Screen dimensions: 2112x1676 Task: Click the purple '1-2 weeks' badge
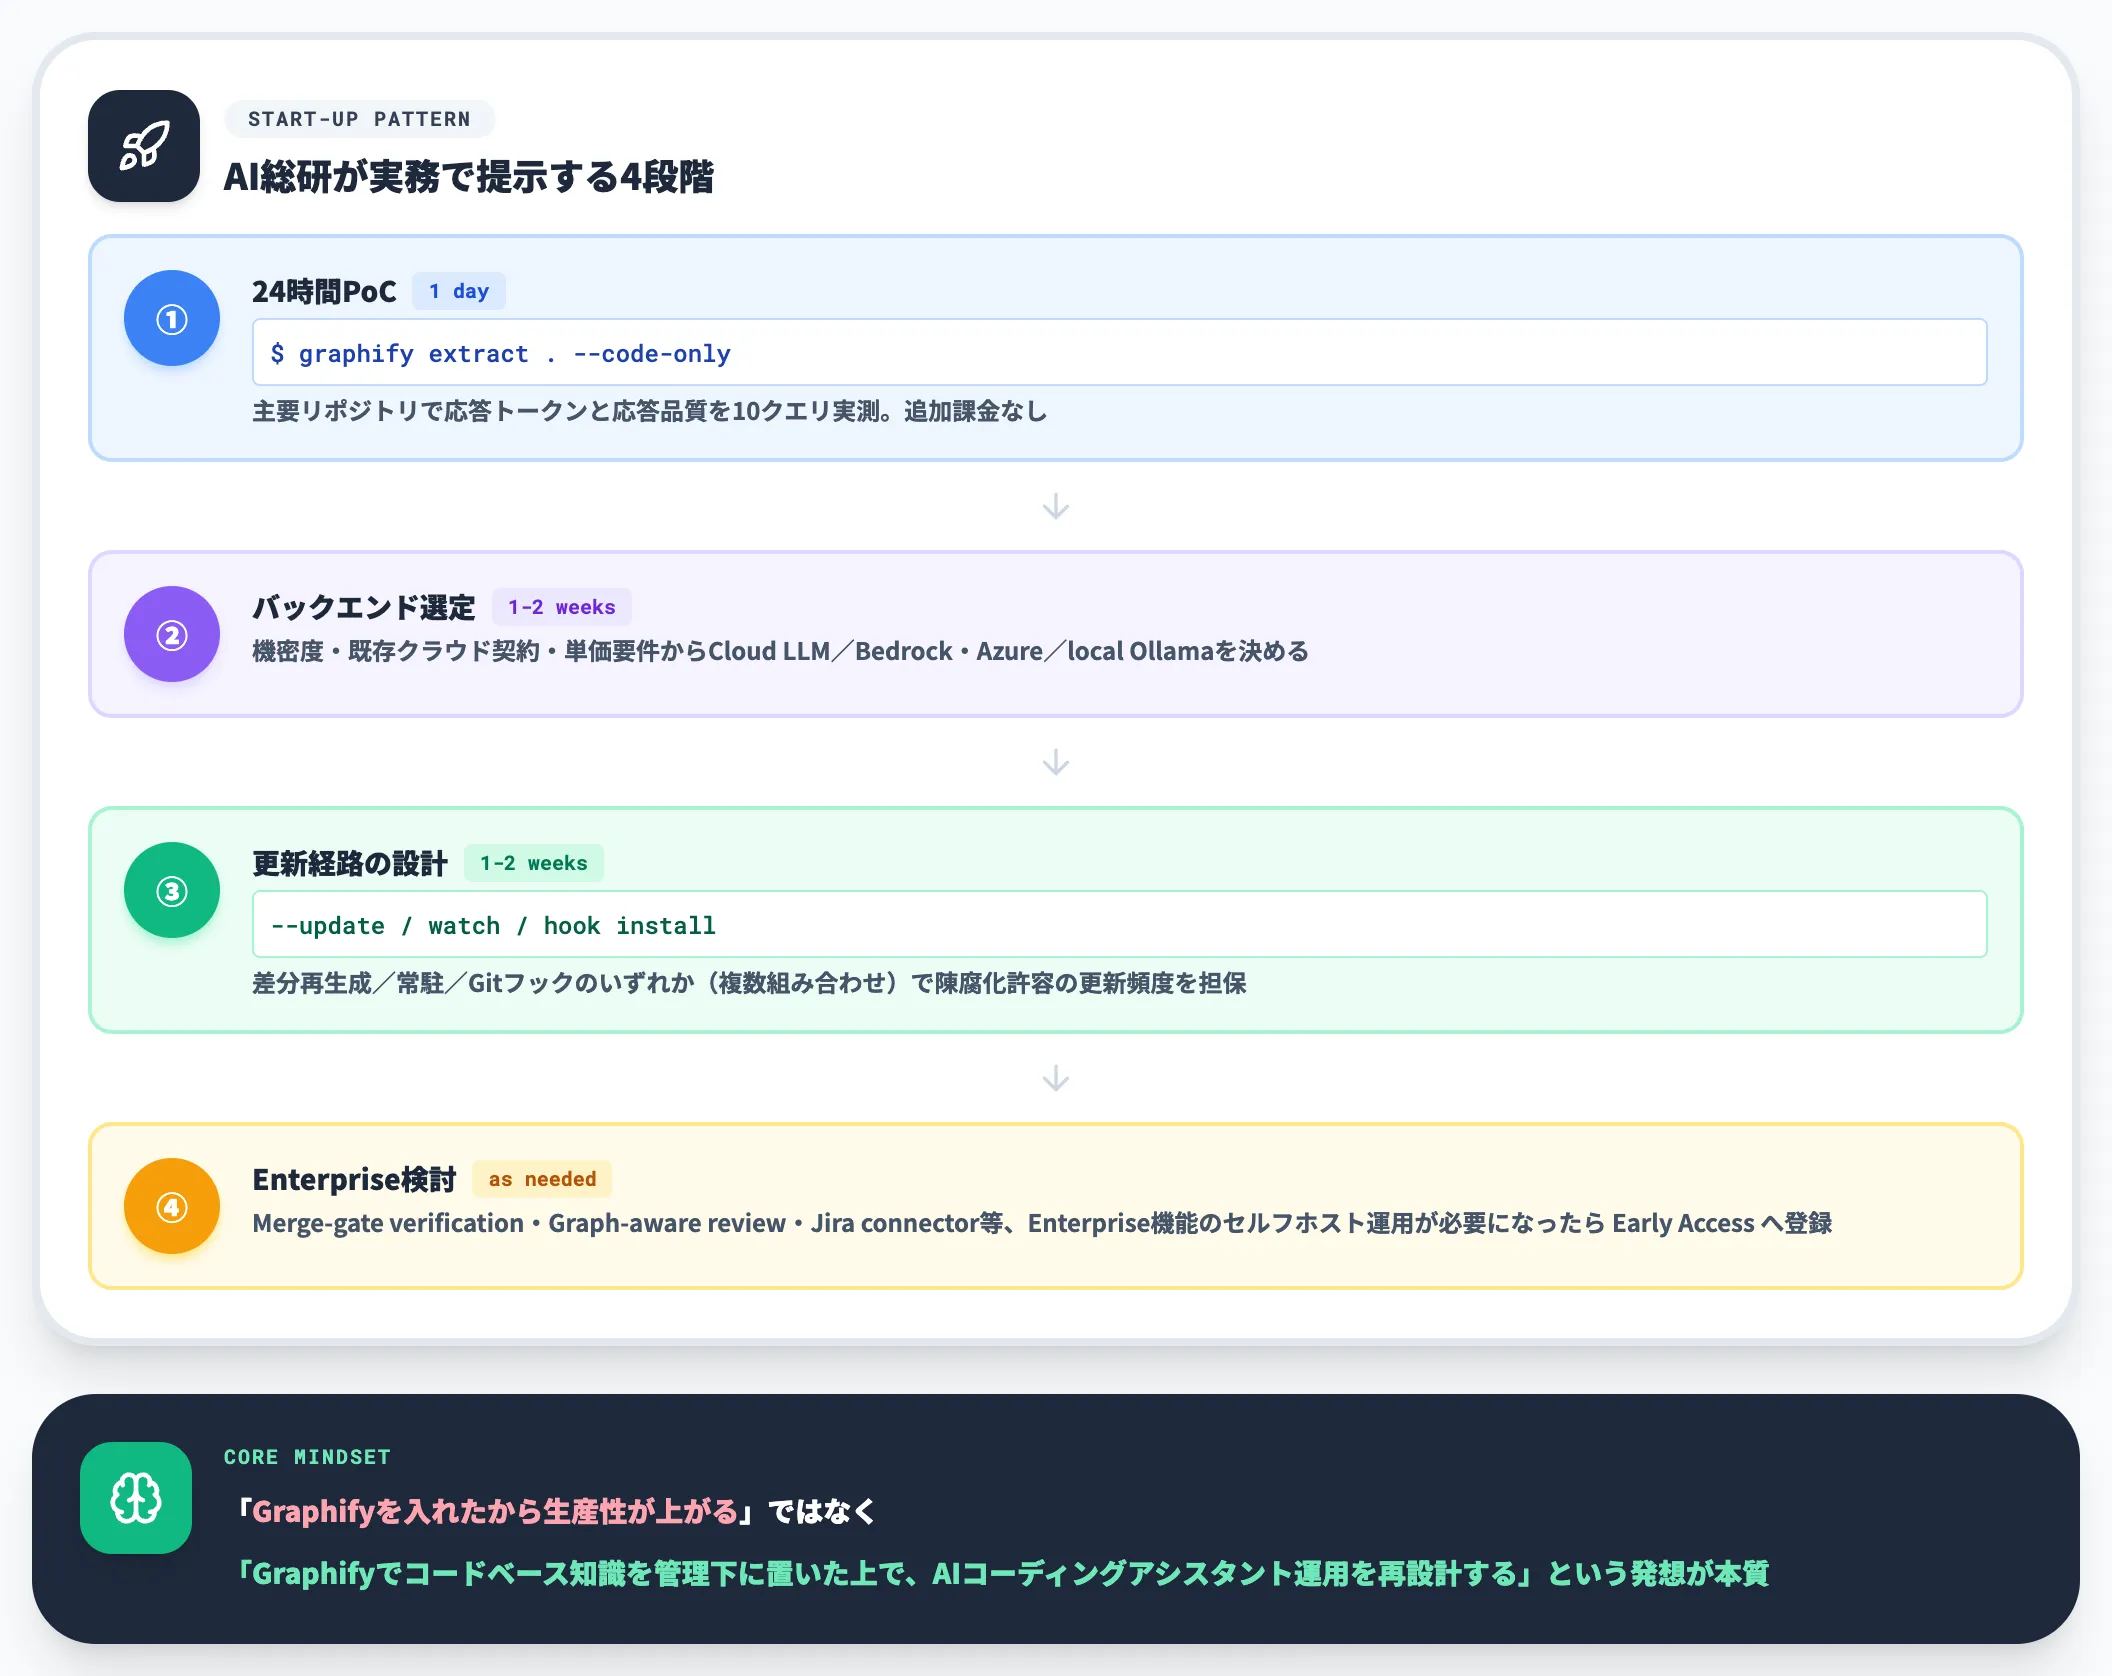(x=562, y=607)
